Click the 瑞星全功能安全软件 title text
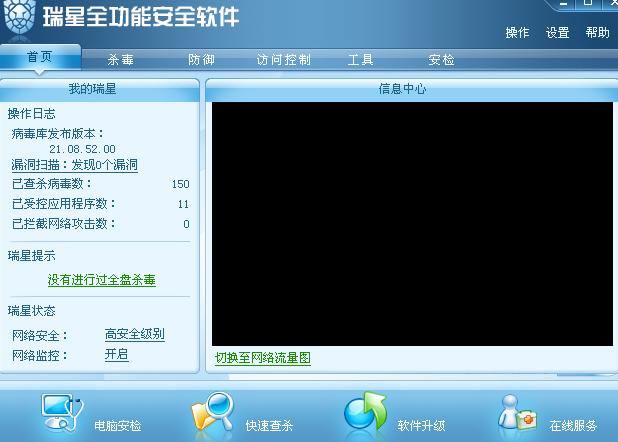This screenshot has height=442, width=618. point(141,17)
